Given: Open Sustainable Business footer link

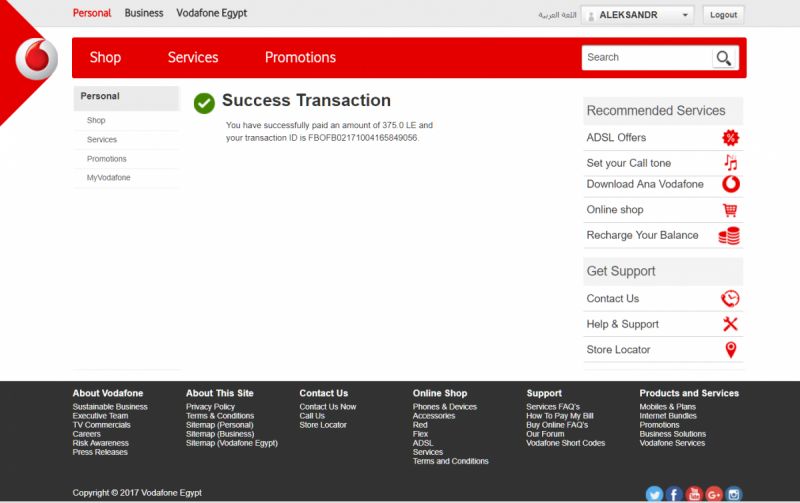Looking at the screenshot, I should (x=110, y=407).
